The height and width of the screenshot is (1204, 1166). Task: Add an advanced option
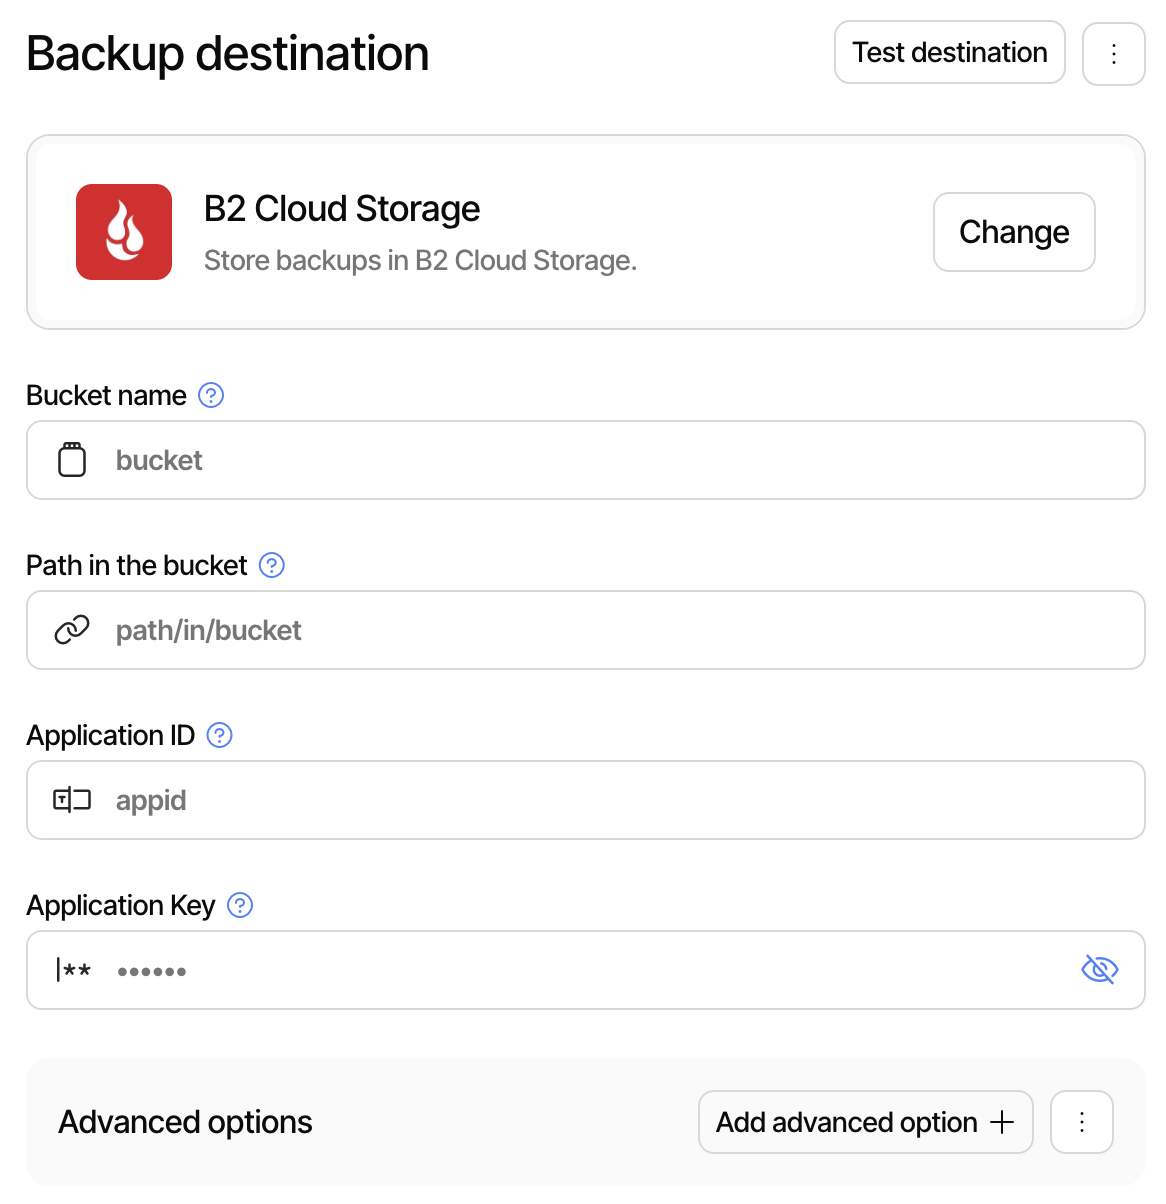866,1122
